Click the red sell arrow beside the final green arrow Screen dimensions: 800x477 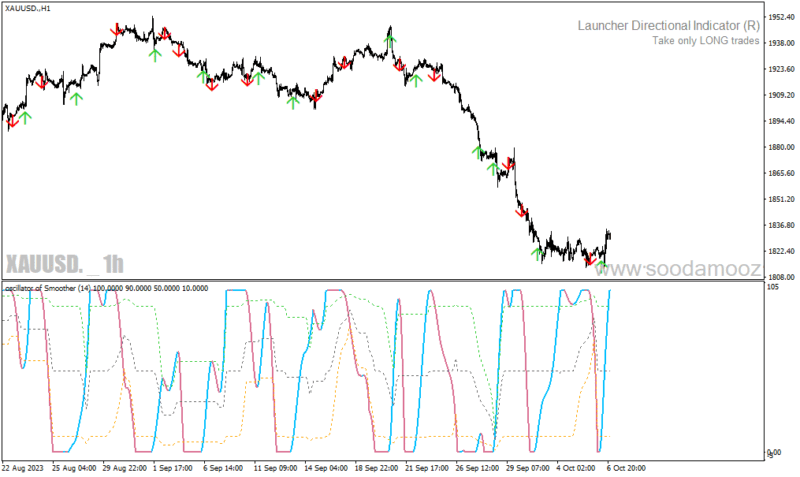point(590,259)
